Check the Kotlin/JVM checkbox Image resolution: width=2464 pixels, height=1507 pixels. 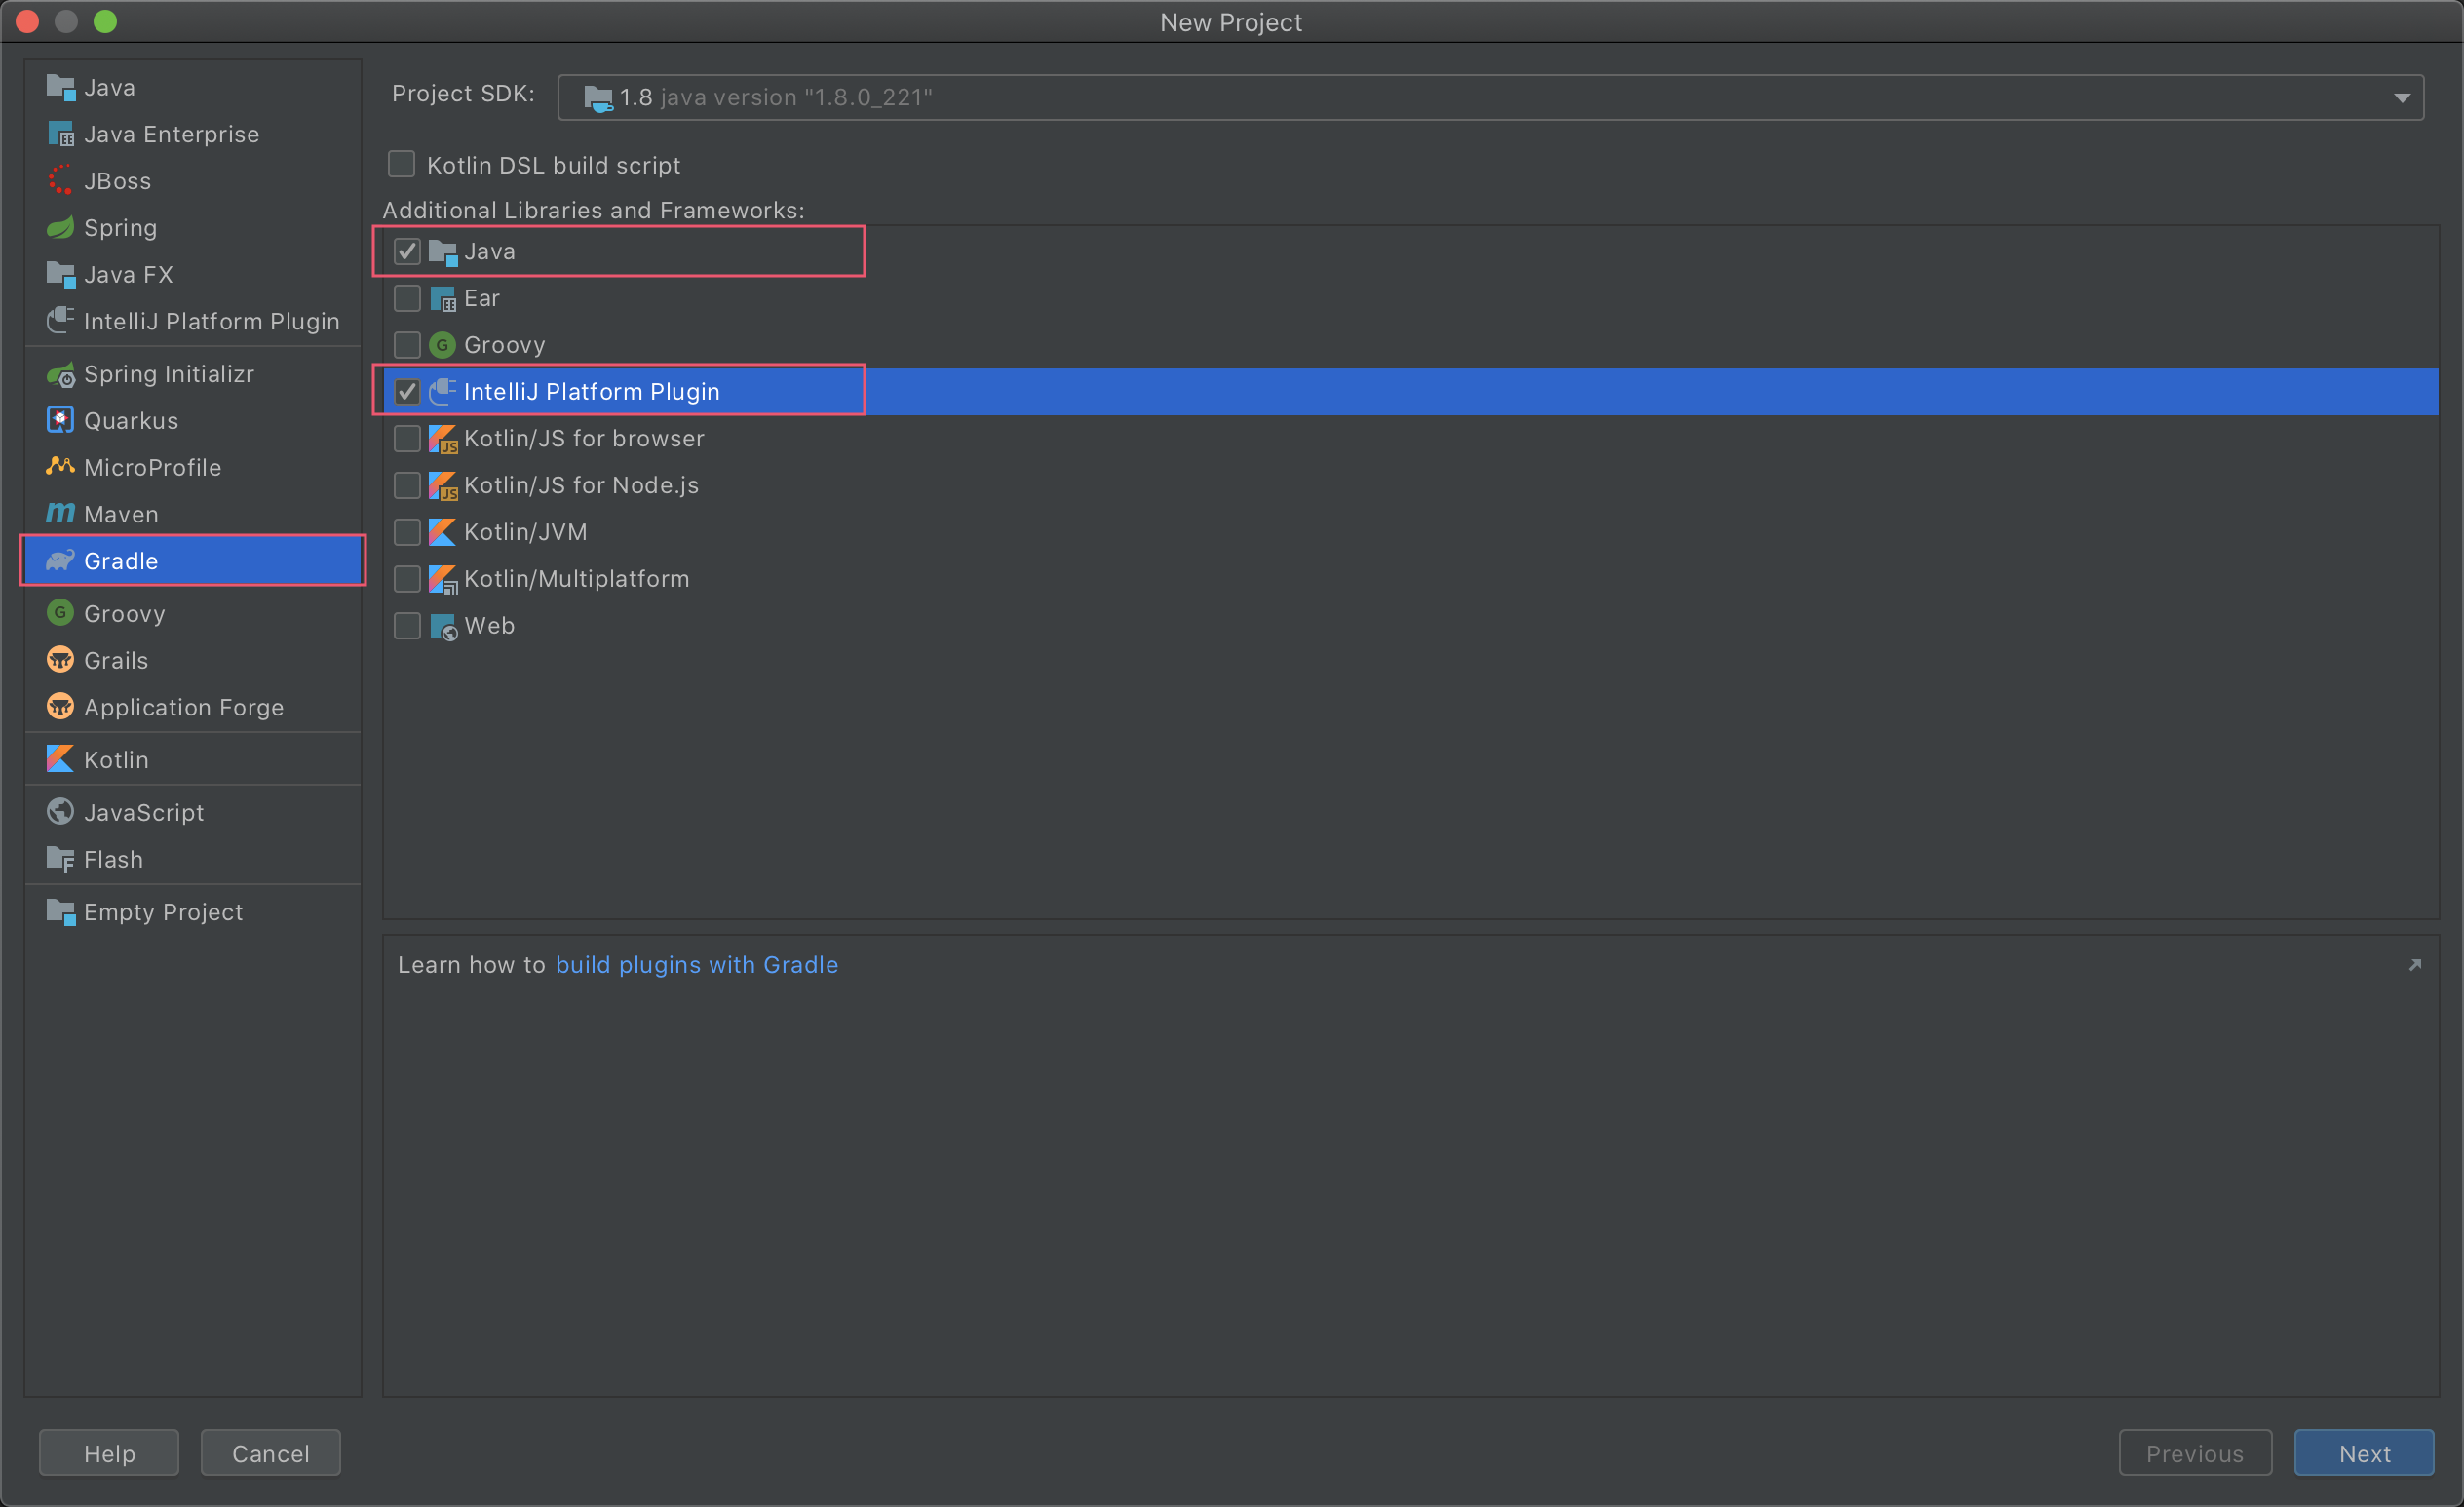click(407, 532)
